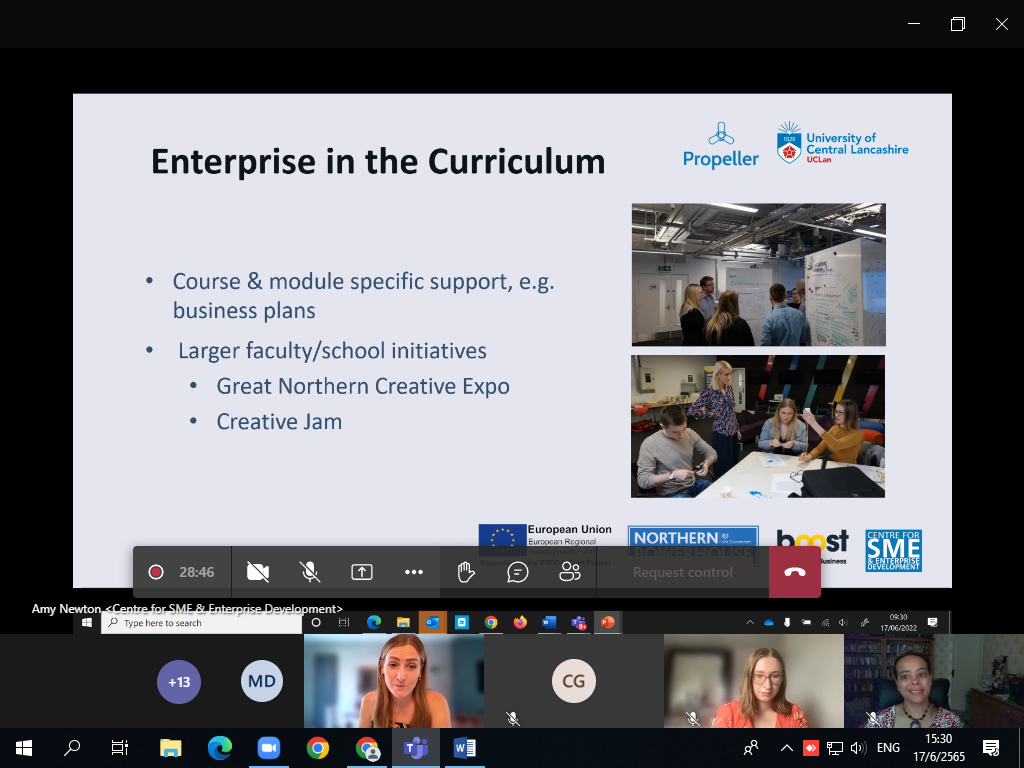Viewport: 1024px width, 768px height.
Task: Switch to Microsoft Word on the main taskbar
Action: point(464,748)
